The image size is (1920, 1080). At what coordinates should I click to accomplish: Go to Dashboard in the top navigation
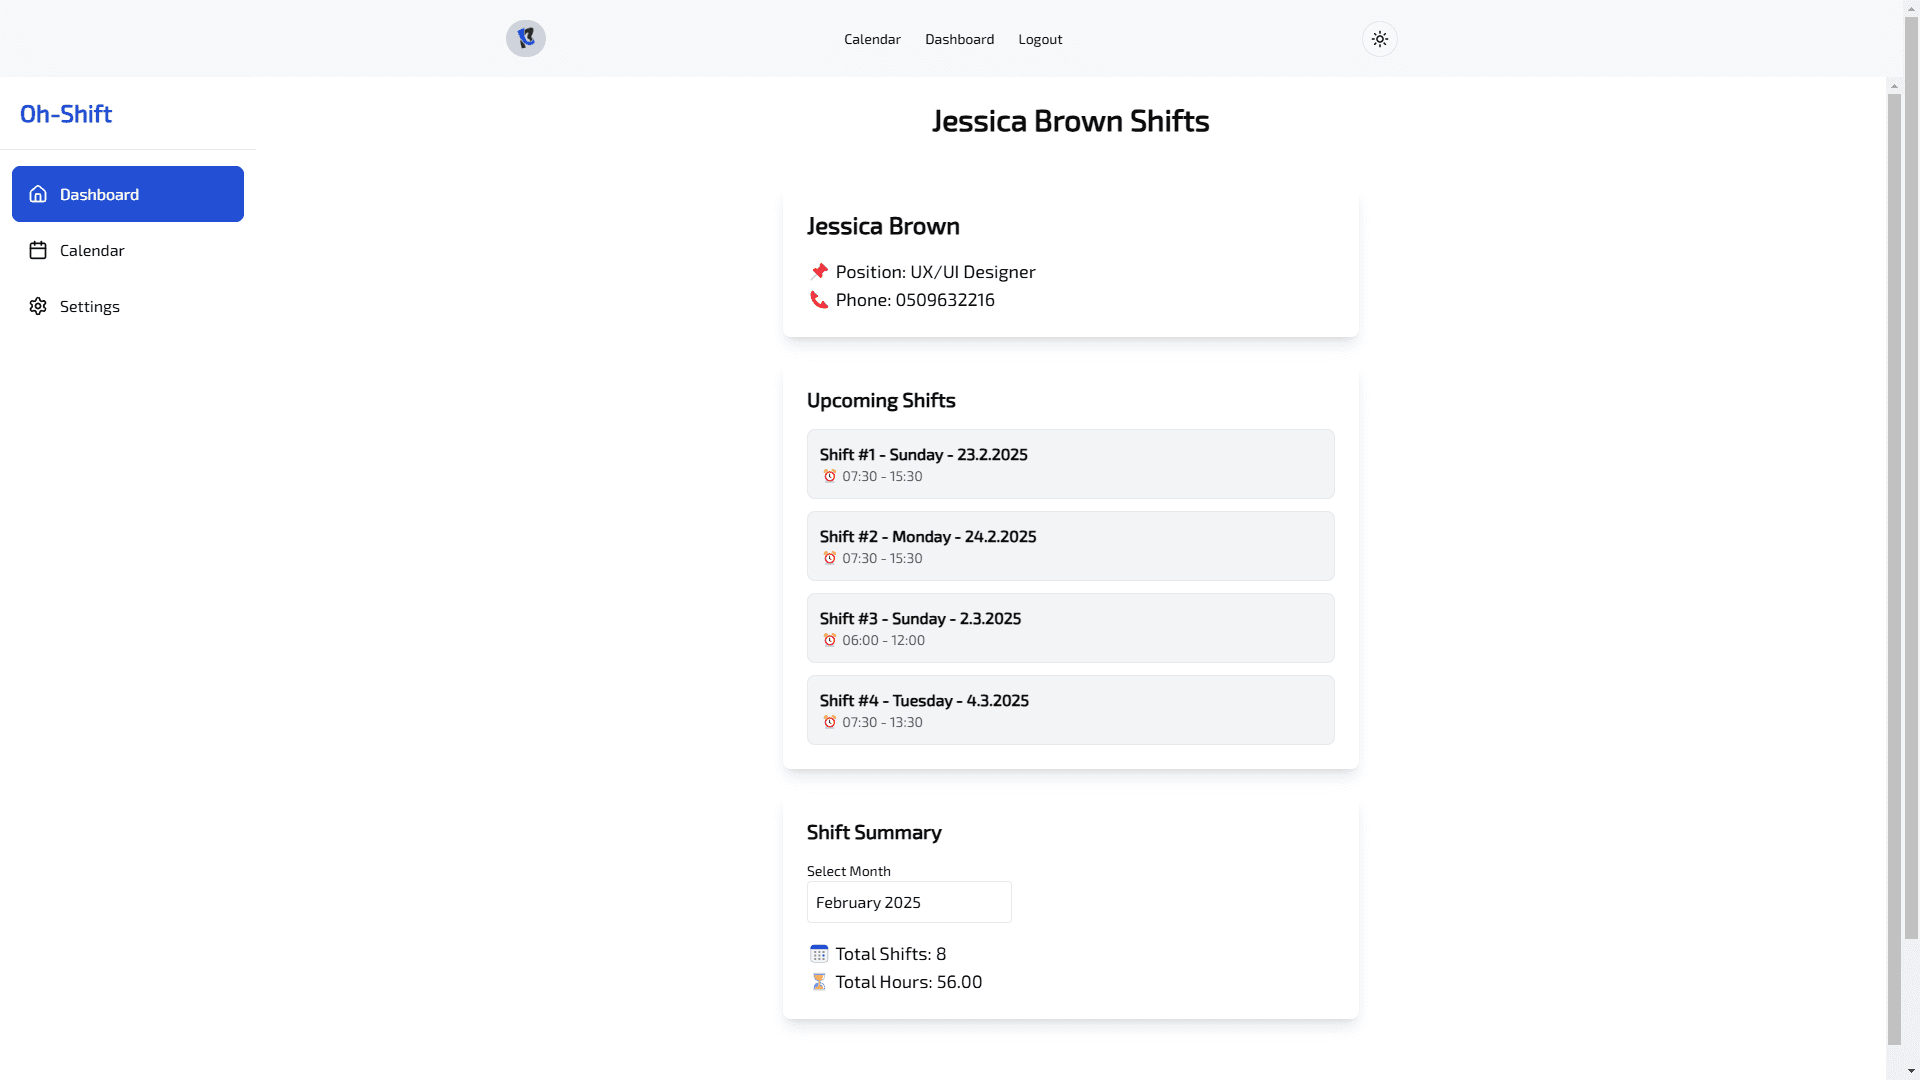click(959, 39)
